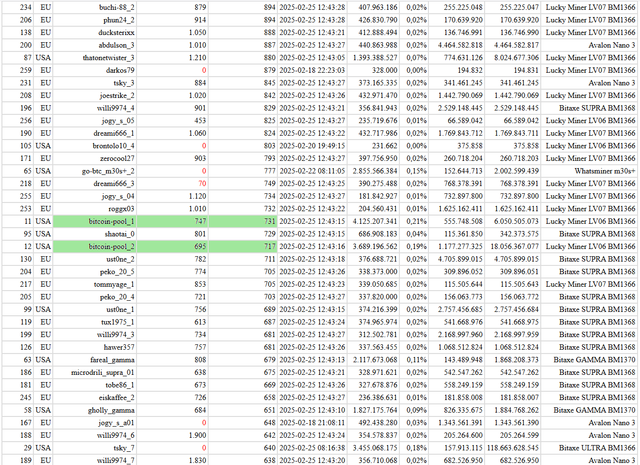Viewport: 640px width, 465px height.
Task: Click worker "tobe86_1"
Action: point(120,385)
